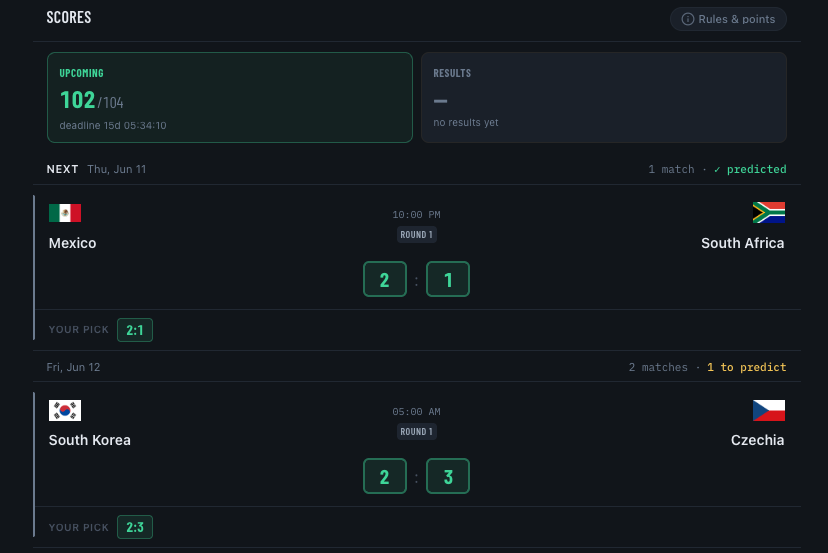Screen dimensions: 828x553
Task: Click the Fri, Jun 12 date header
Action: pyautogui.click(x=73, y=367)
